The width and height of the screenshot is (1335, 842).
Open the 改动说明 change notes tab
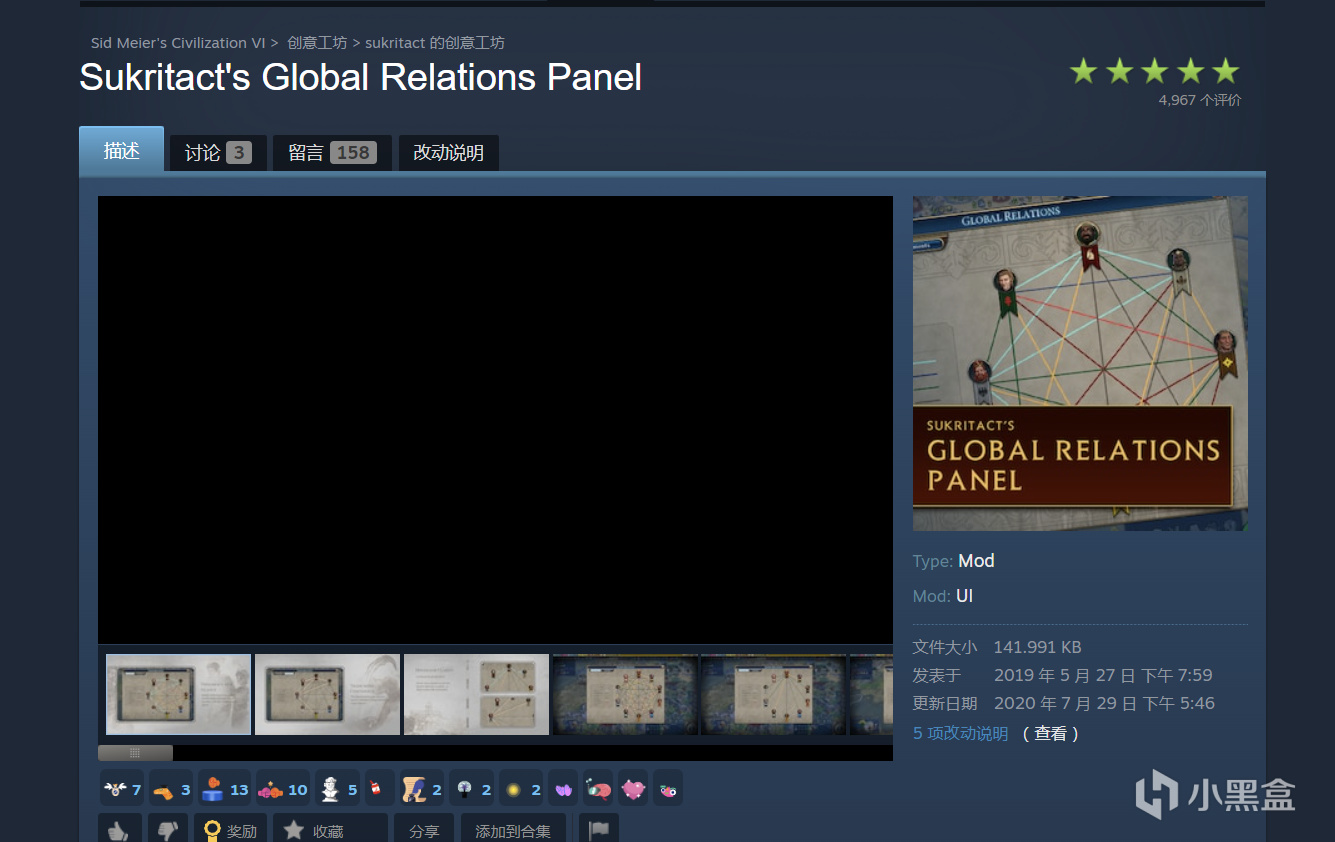click(x=449, y=153)
